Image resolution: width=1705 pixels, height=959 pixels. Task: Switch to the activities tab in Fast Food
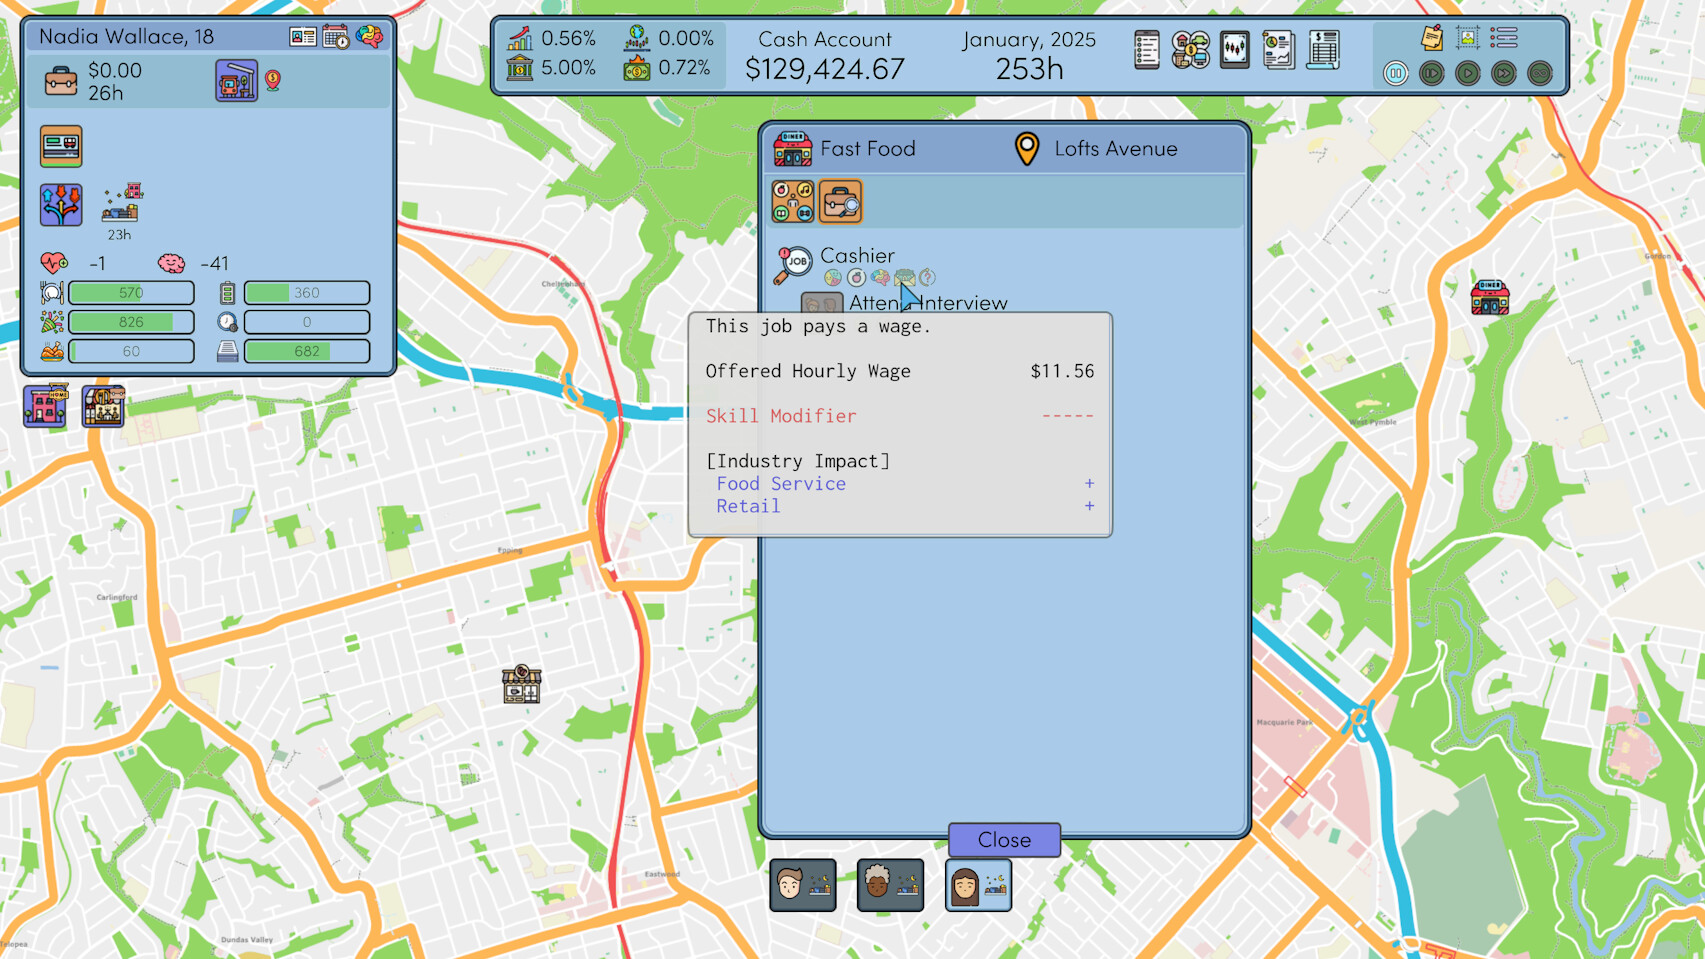tap(792, 202)
